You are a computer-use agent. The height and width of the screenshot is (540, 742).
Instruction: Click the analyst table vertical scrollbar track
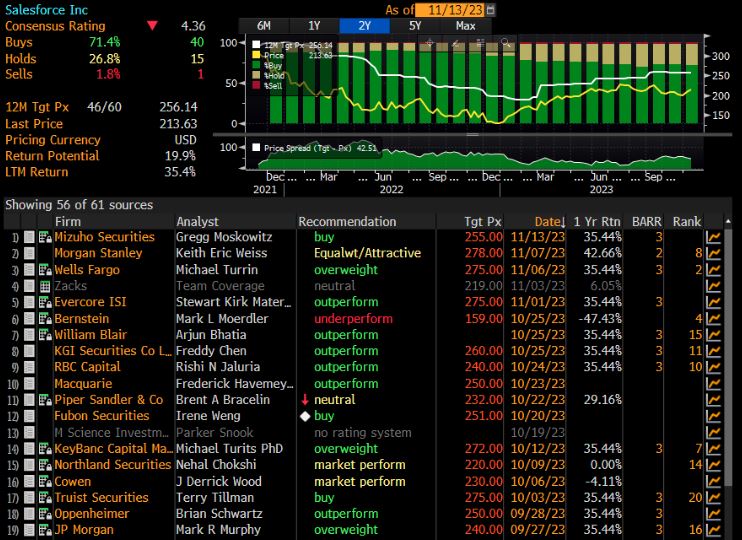(728, 383)
